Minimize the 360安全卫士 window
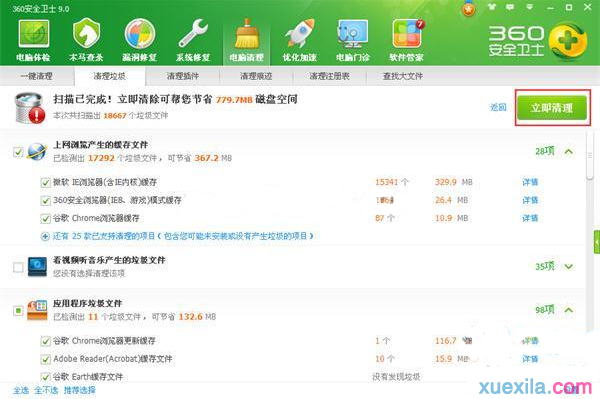This screenshot has width=600, height=399. coord(550,8)
